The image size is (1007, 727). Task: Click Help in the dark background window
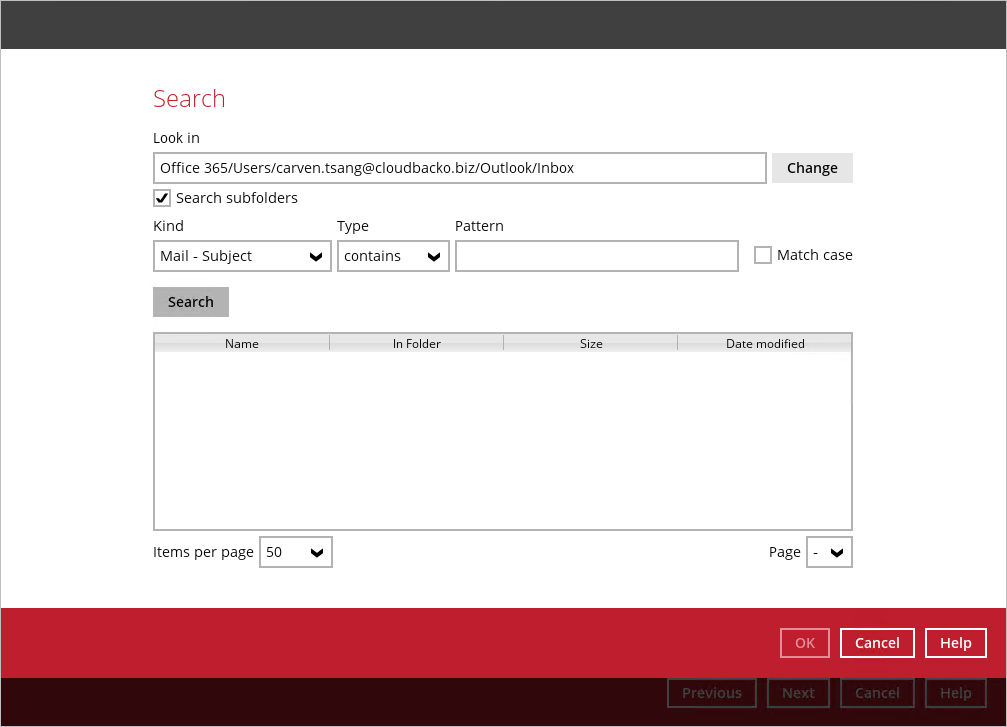click(x=956, y=693)
